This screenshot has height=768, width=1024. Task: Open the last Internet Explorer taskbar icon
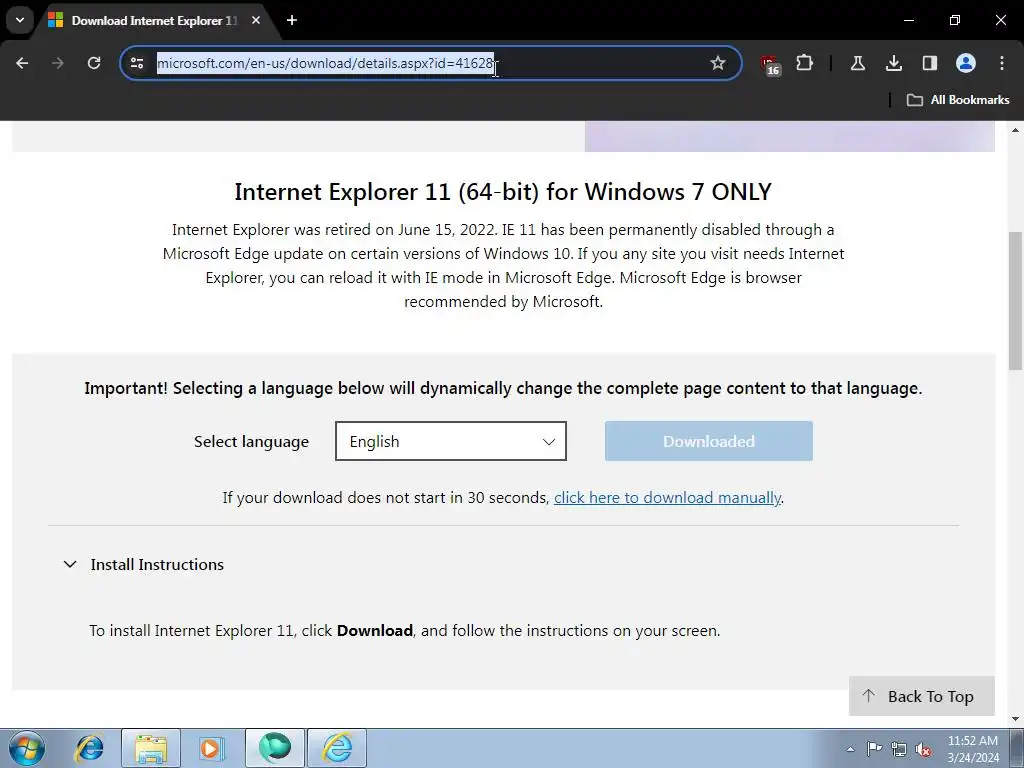coord(337,748)
